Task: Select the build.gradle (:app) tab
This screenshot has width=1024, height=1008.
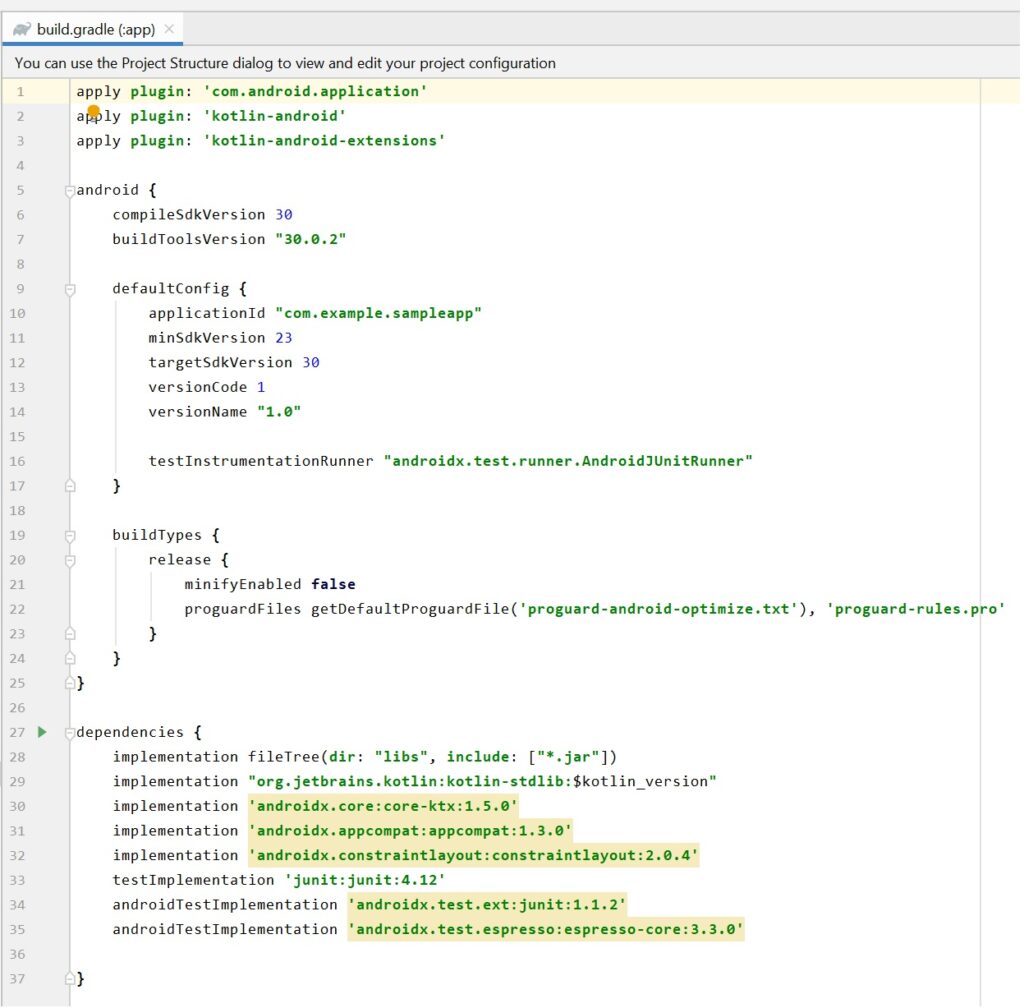Action: pyautogui.click(x=92, y=29)
